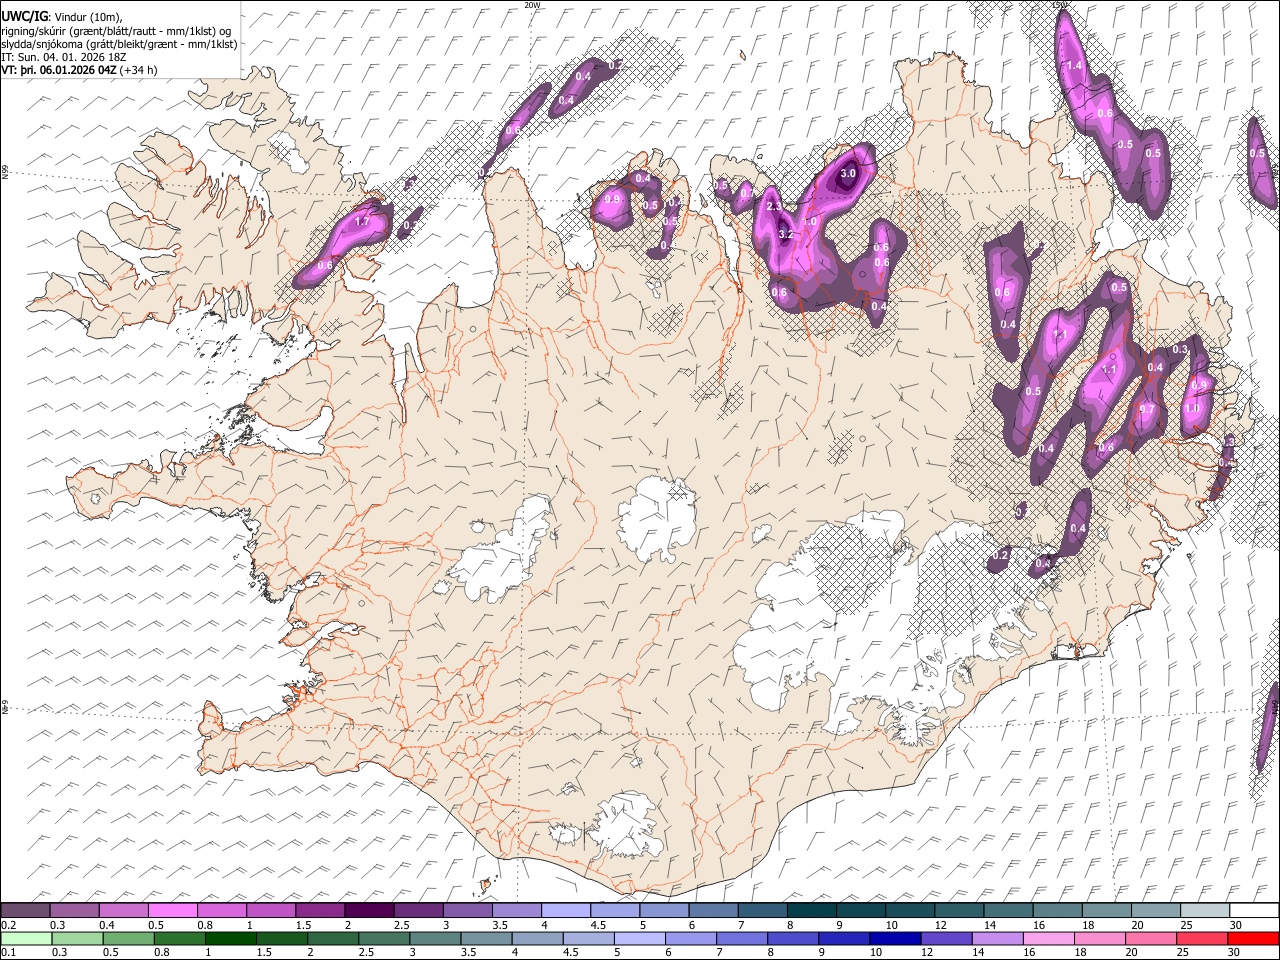The image size is (1280, 960).
Task: Click the light lavender 4 swatch, upper legend row
Action: pyautogui.click(x=566, y=910)
